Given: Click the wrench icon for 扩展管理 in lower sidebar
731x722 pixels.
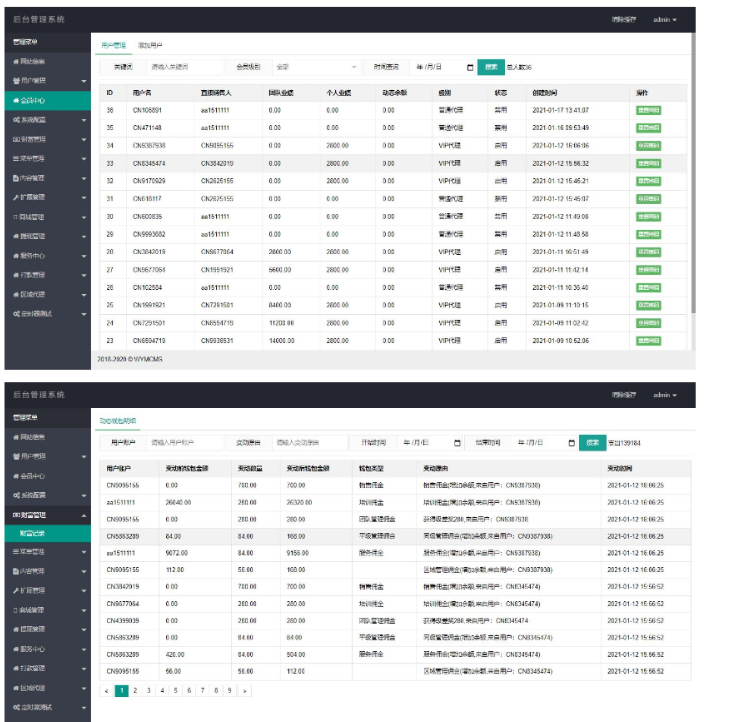Looking at the screenshot, I should click(16, 590).
